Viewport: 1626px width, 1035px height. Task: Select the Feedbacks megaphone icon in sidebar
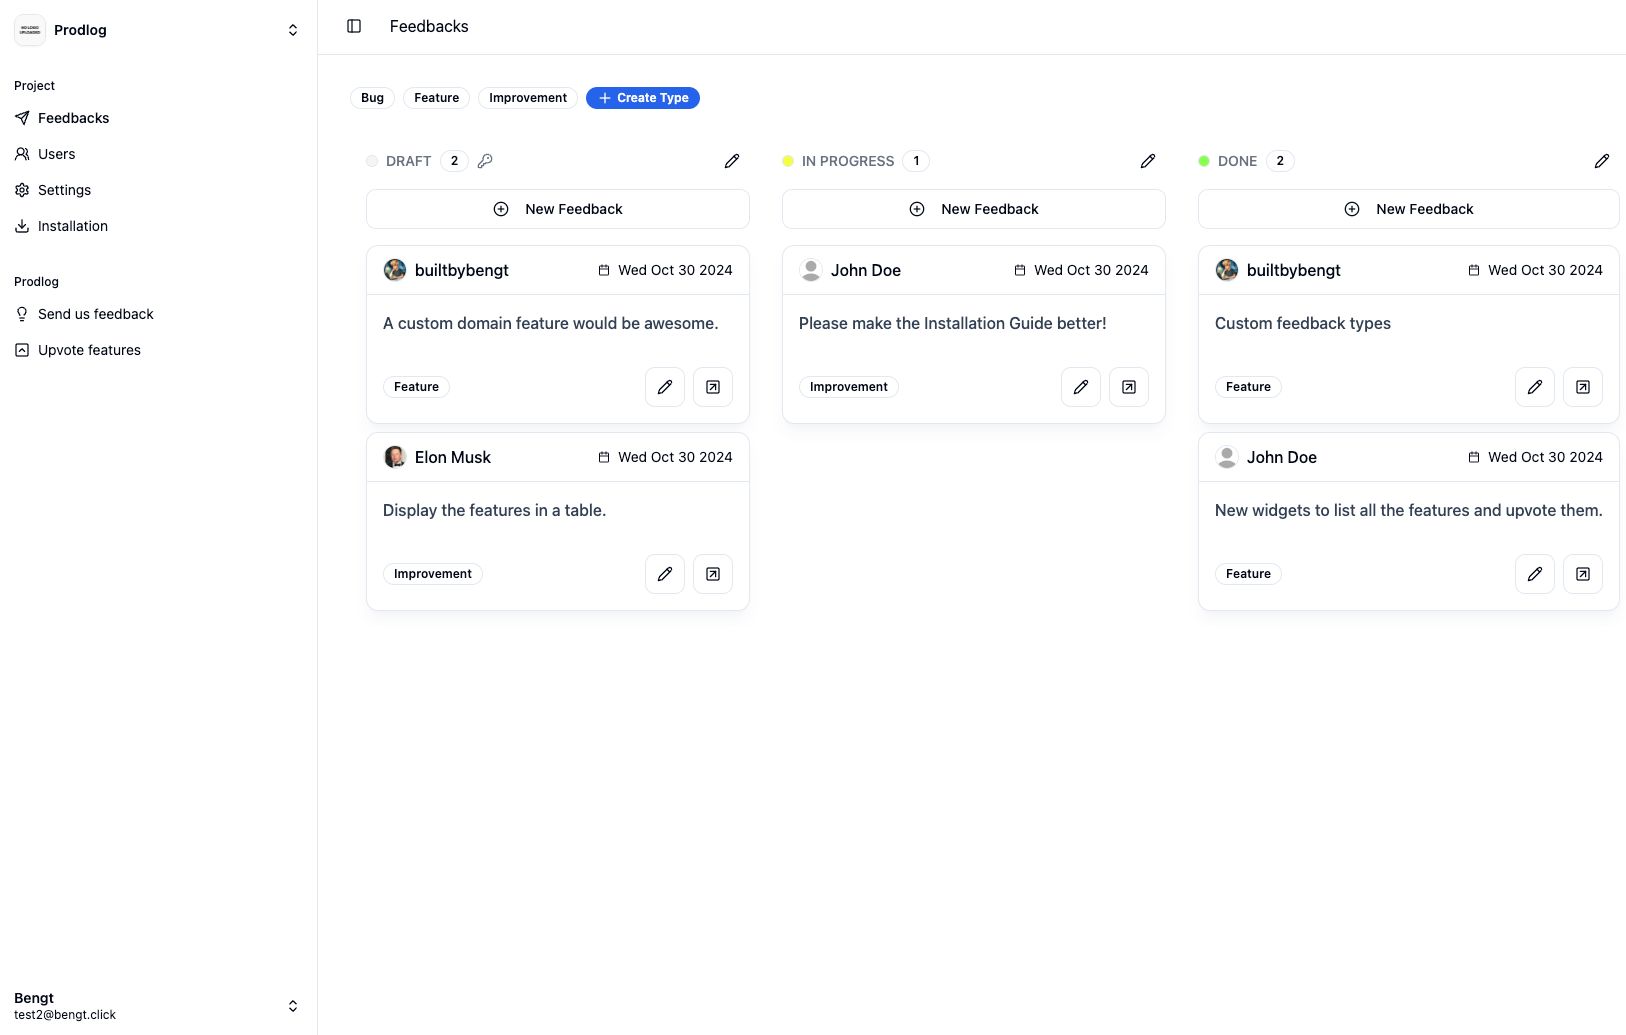click(21, 118)
